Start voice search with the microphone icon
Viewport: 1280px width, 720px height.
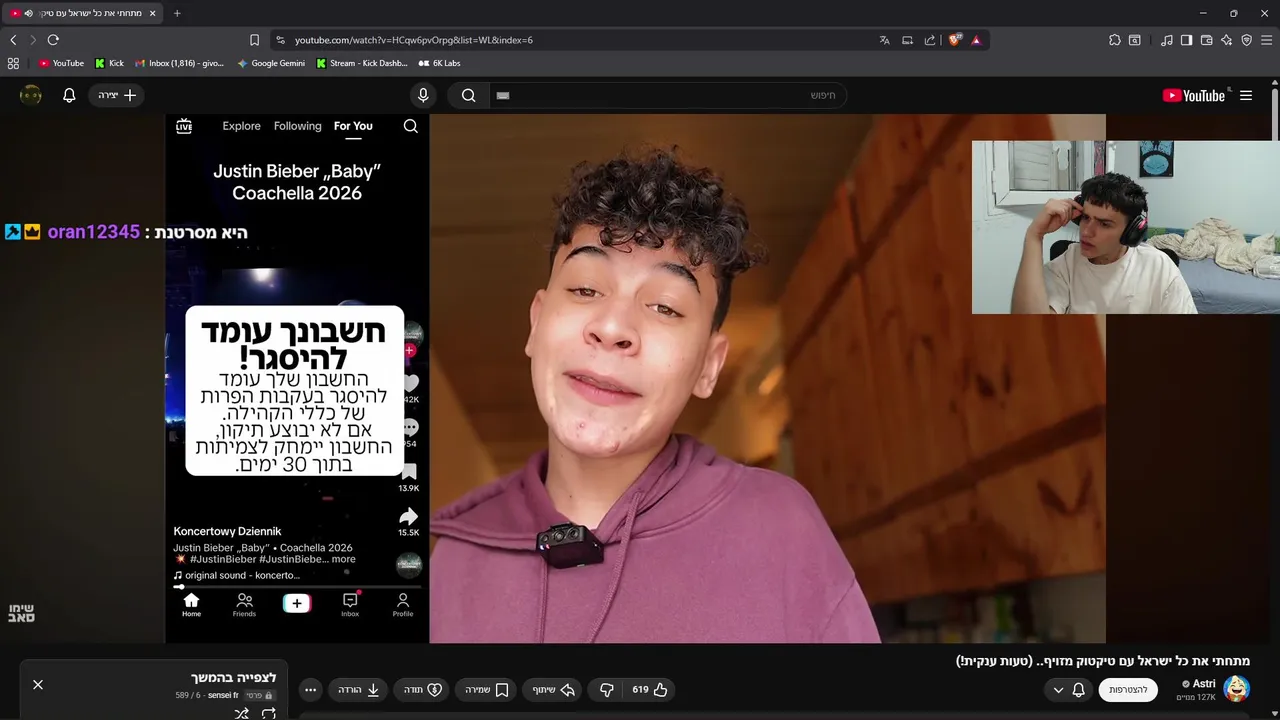pos(423,95)
